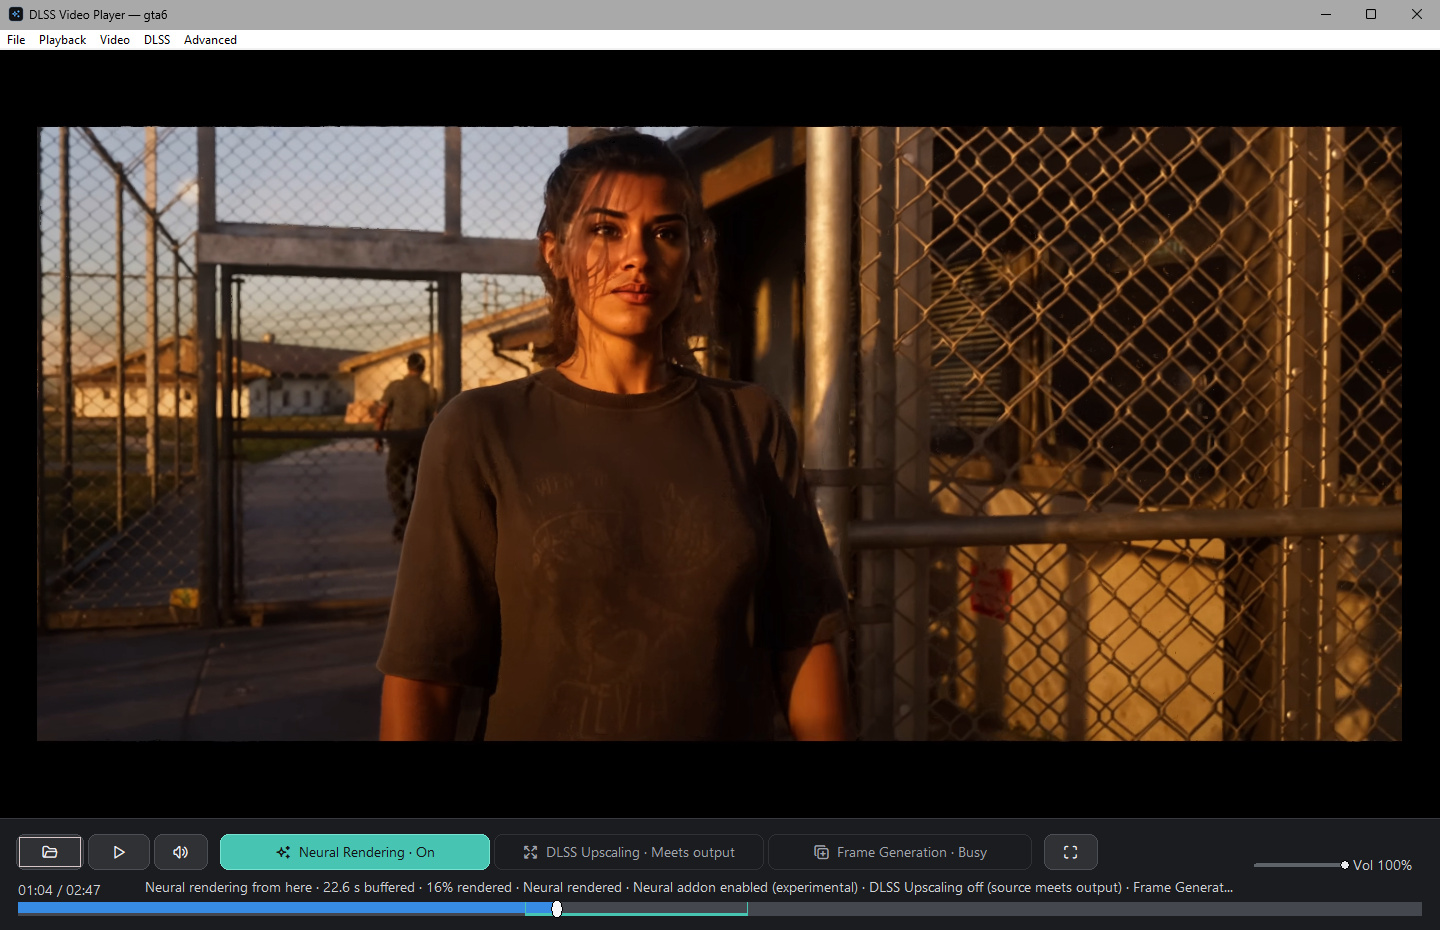Close the DLSS Video Player window
Screen dimensions: 1440x930
pyautogui.click(x=1417, y=14)
